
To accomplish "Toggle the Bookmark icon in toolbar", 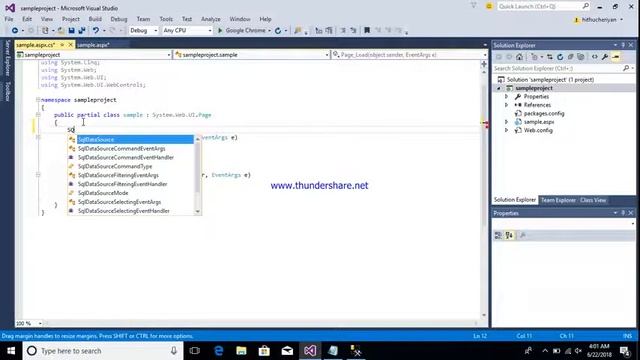I will pyautogui.click(x=367, y=30).
